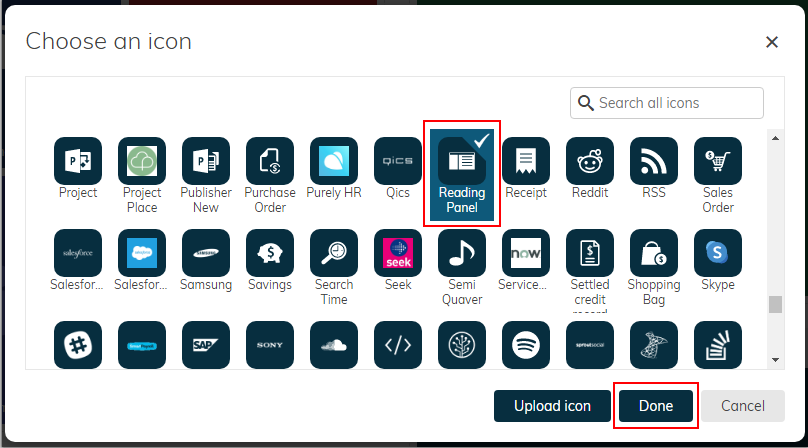Click the scrollbar down arrow
Image resolution: width=808 pixels, height=448 pixels.
[775, 360]
